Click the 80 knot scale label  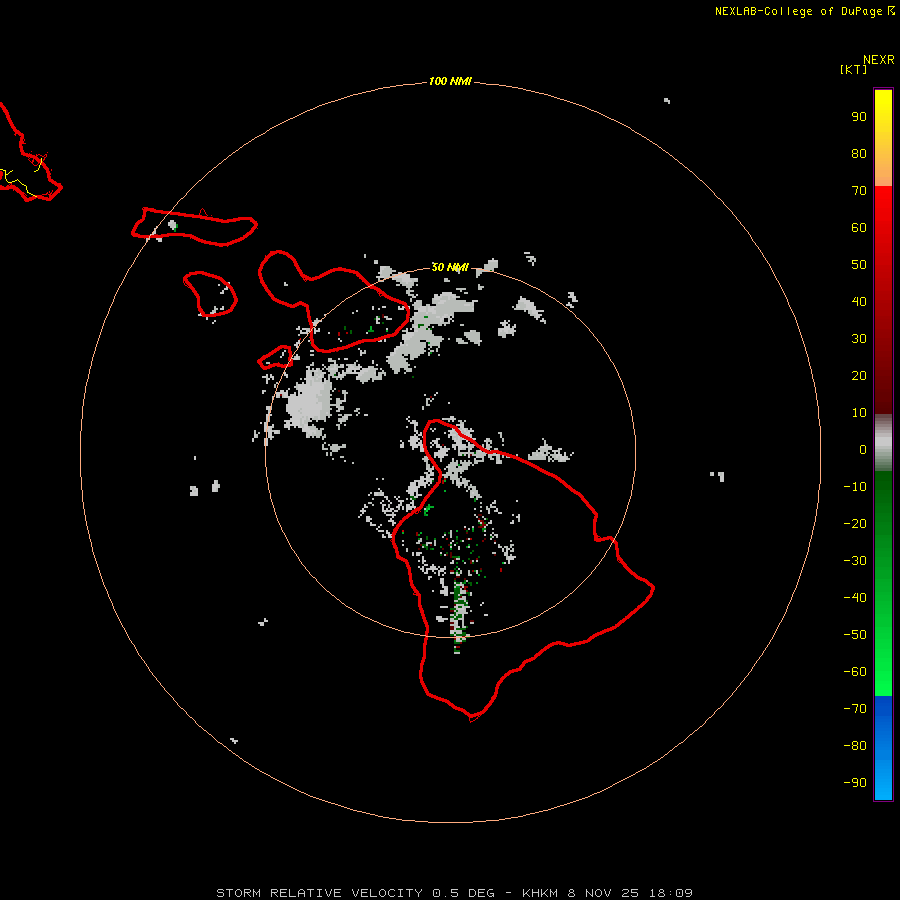[x=859, y=153]
